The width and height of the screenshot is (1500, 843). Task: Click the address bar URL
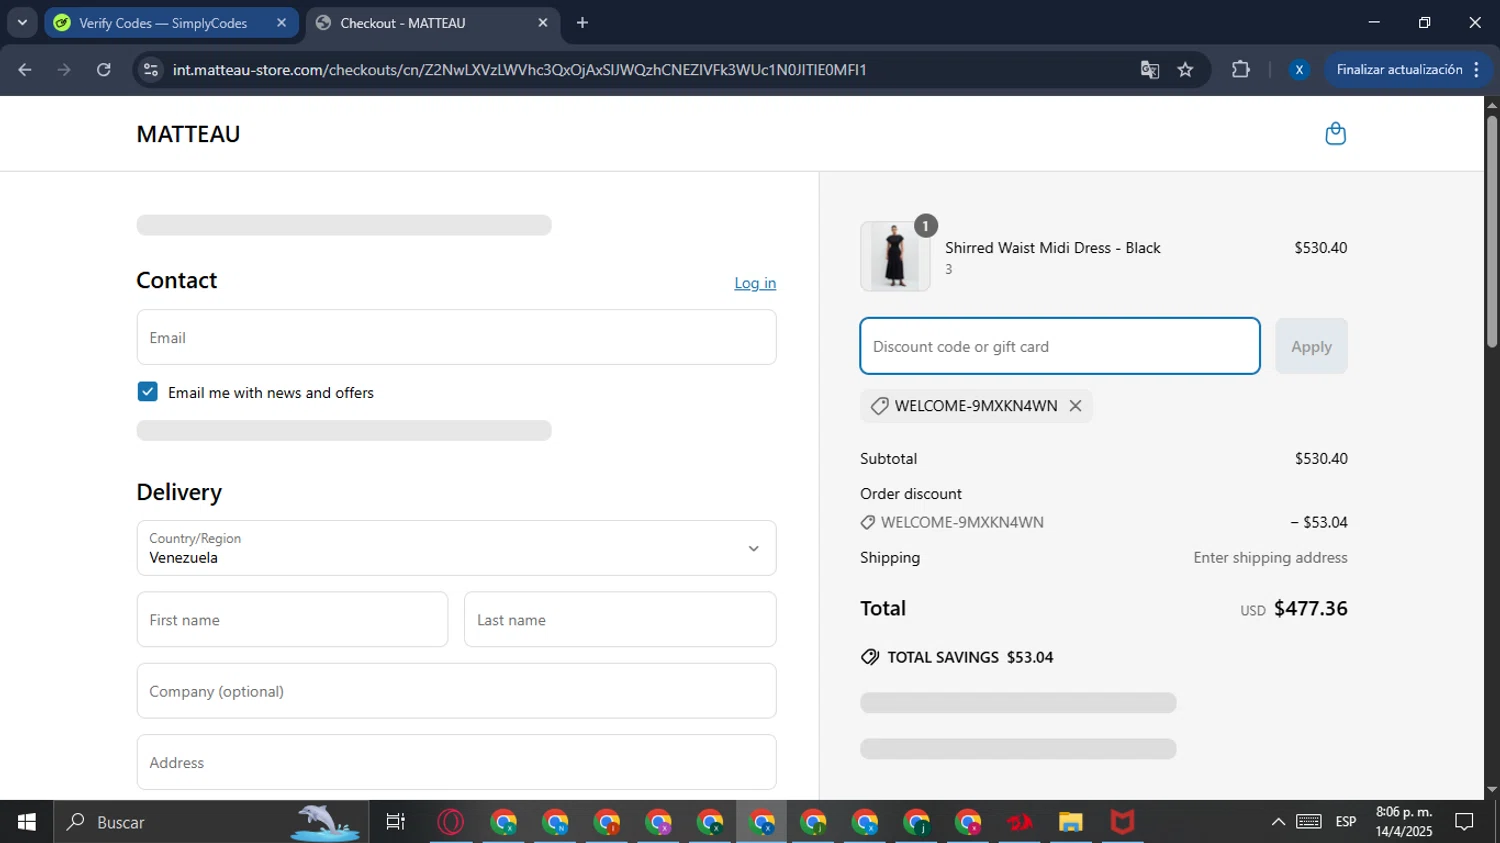pos(519,70)
